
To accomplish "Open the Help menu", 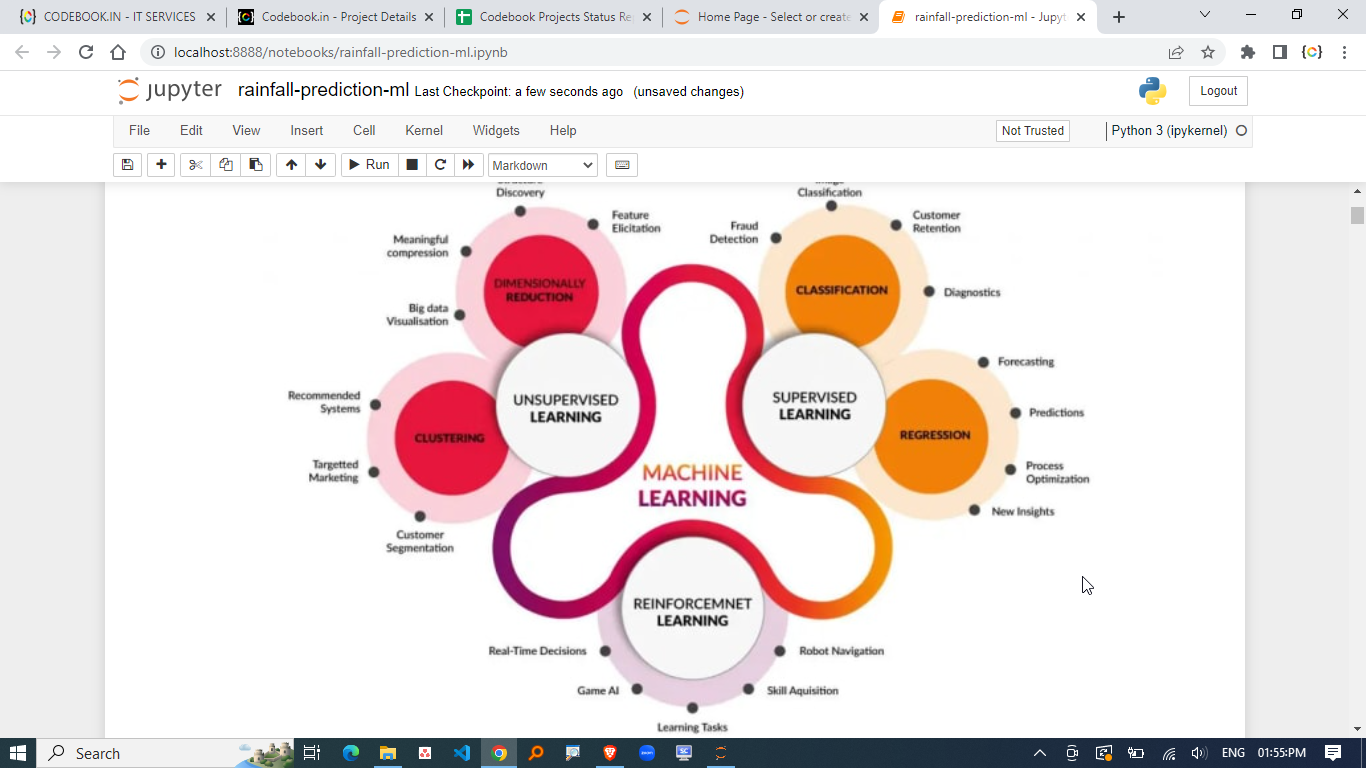I will coord(563,131).
